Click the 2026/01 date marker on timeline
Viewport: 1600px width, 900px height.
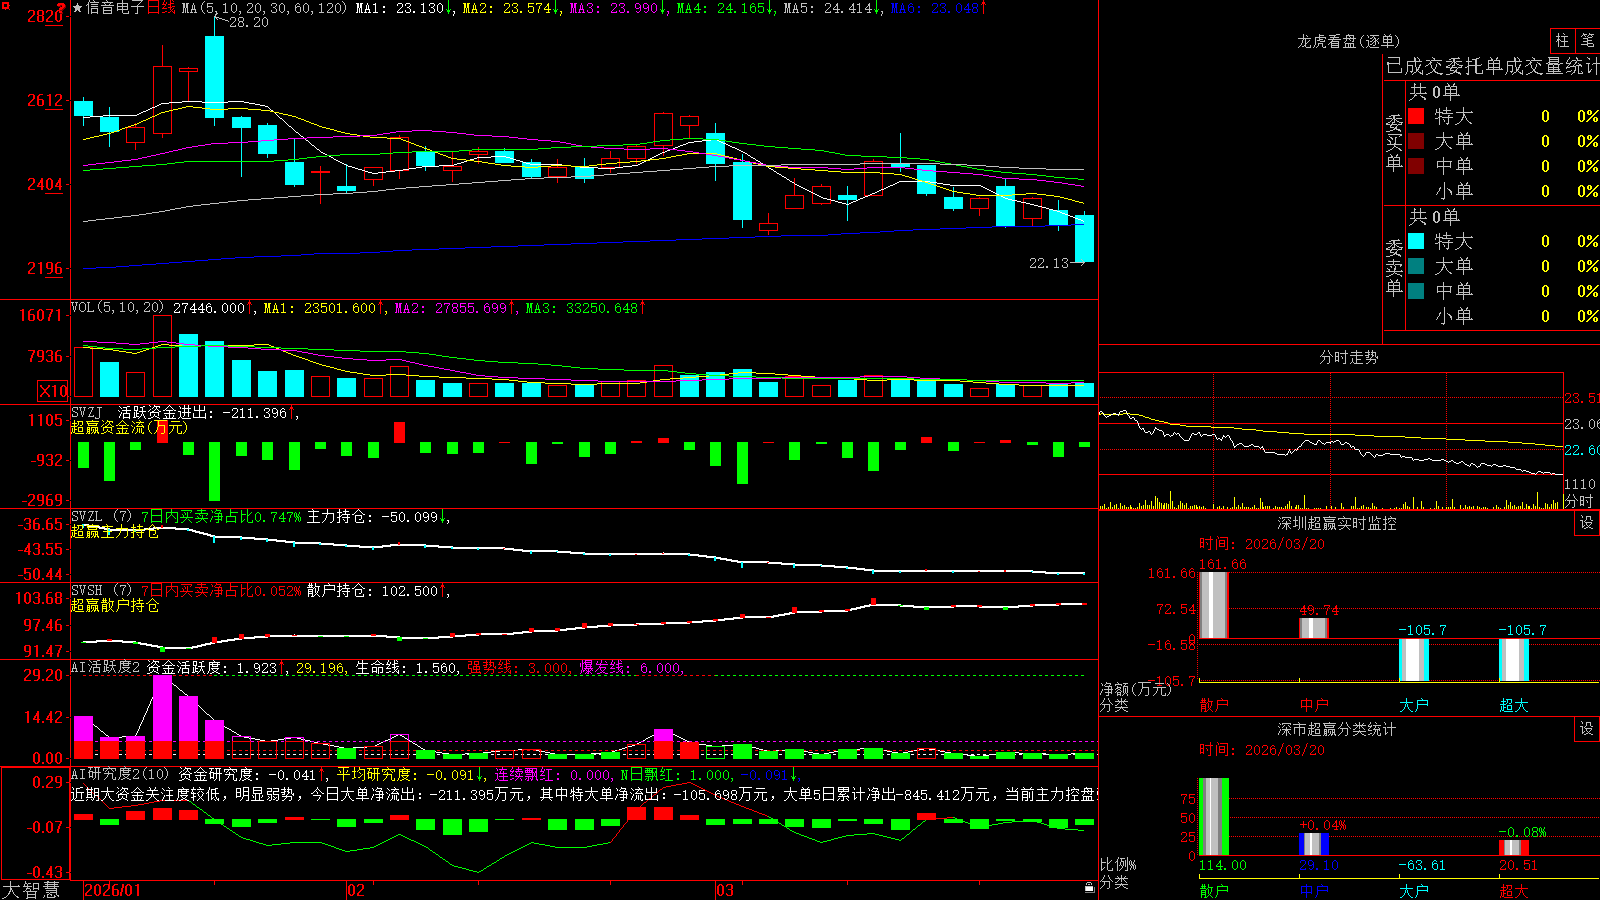tap(113, 890)
